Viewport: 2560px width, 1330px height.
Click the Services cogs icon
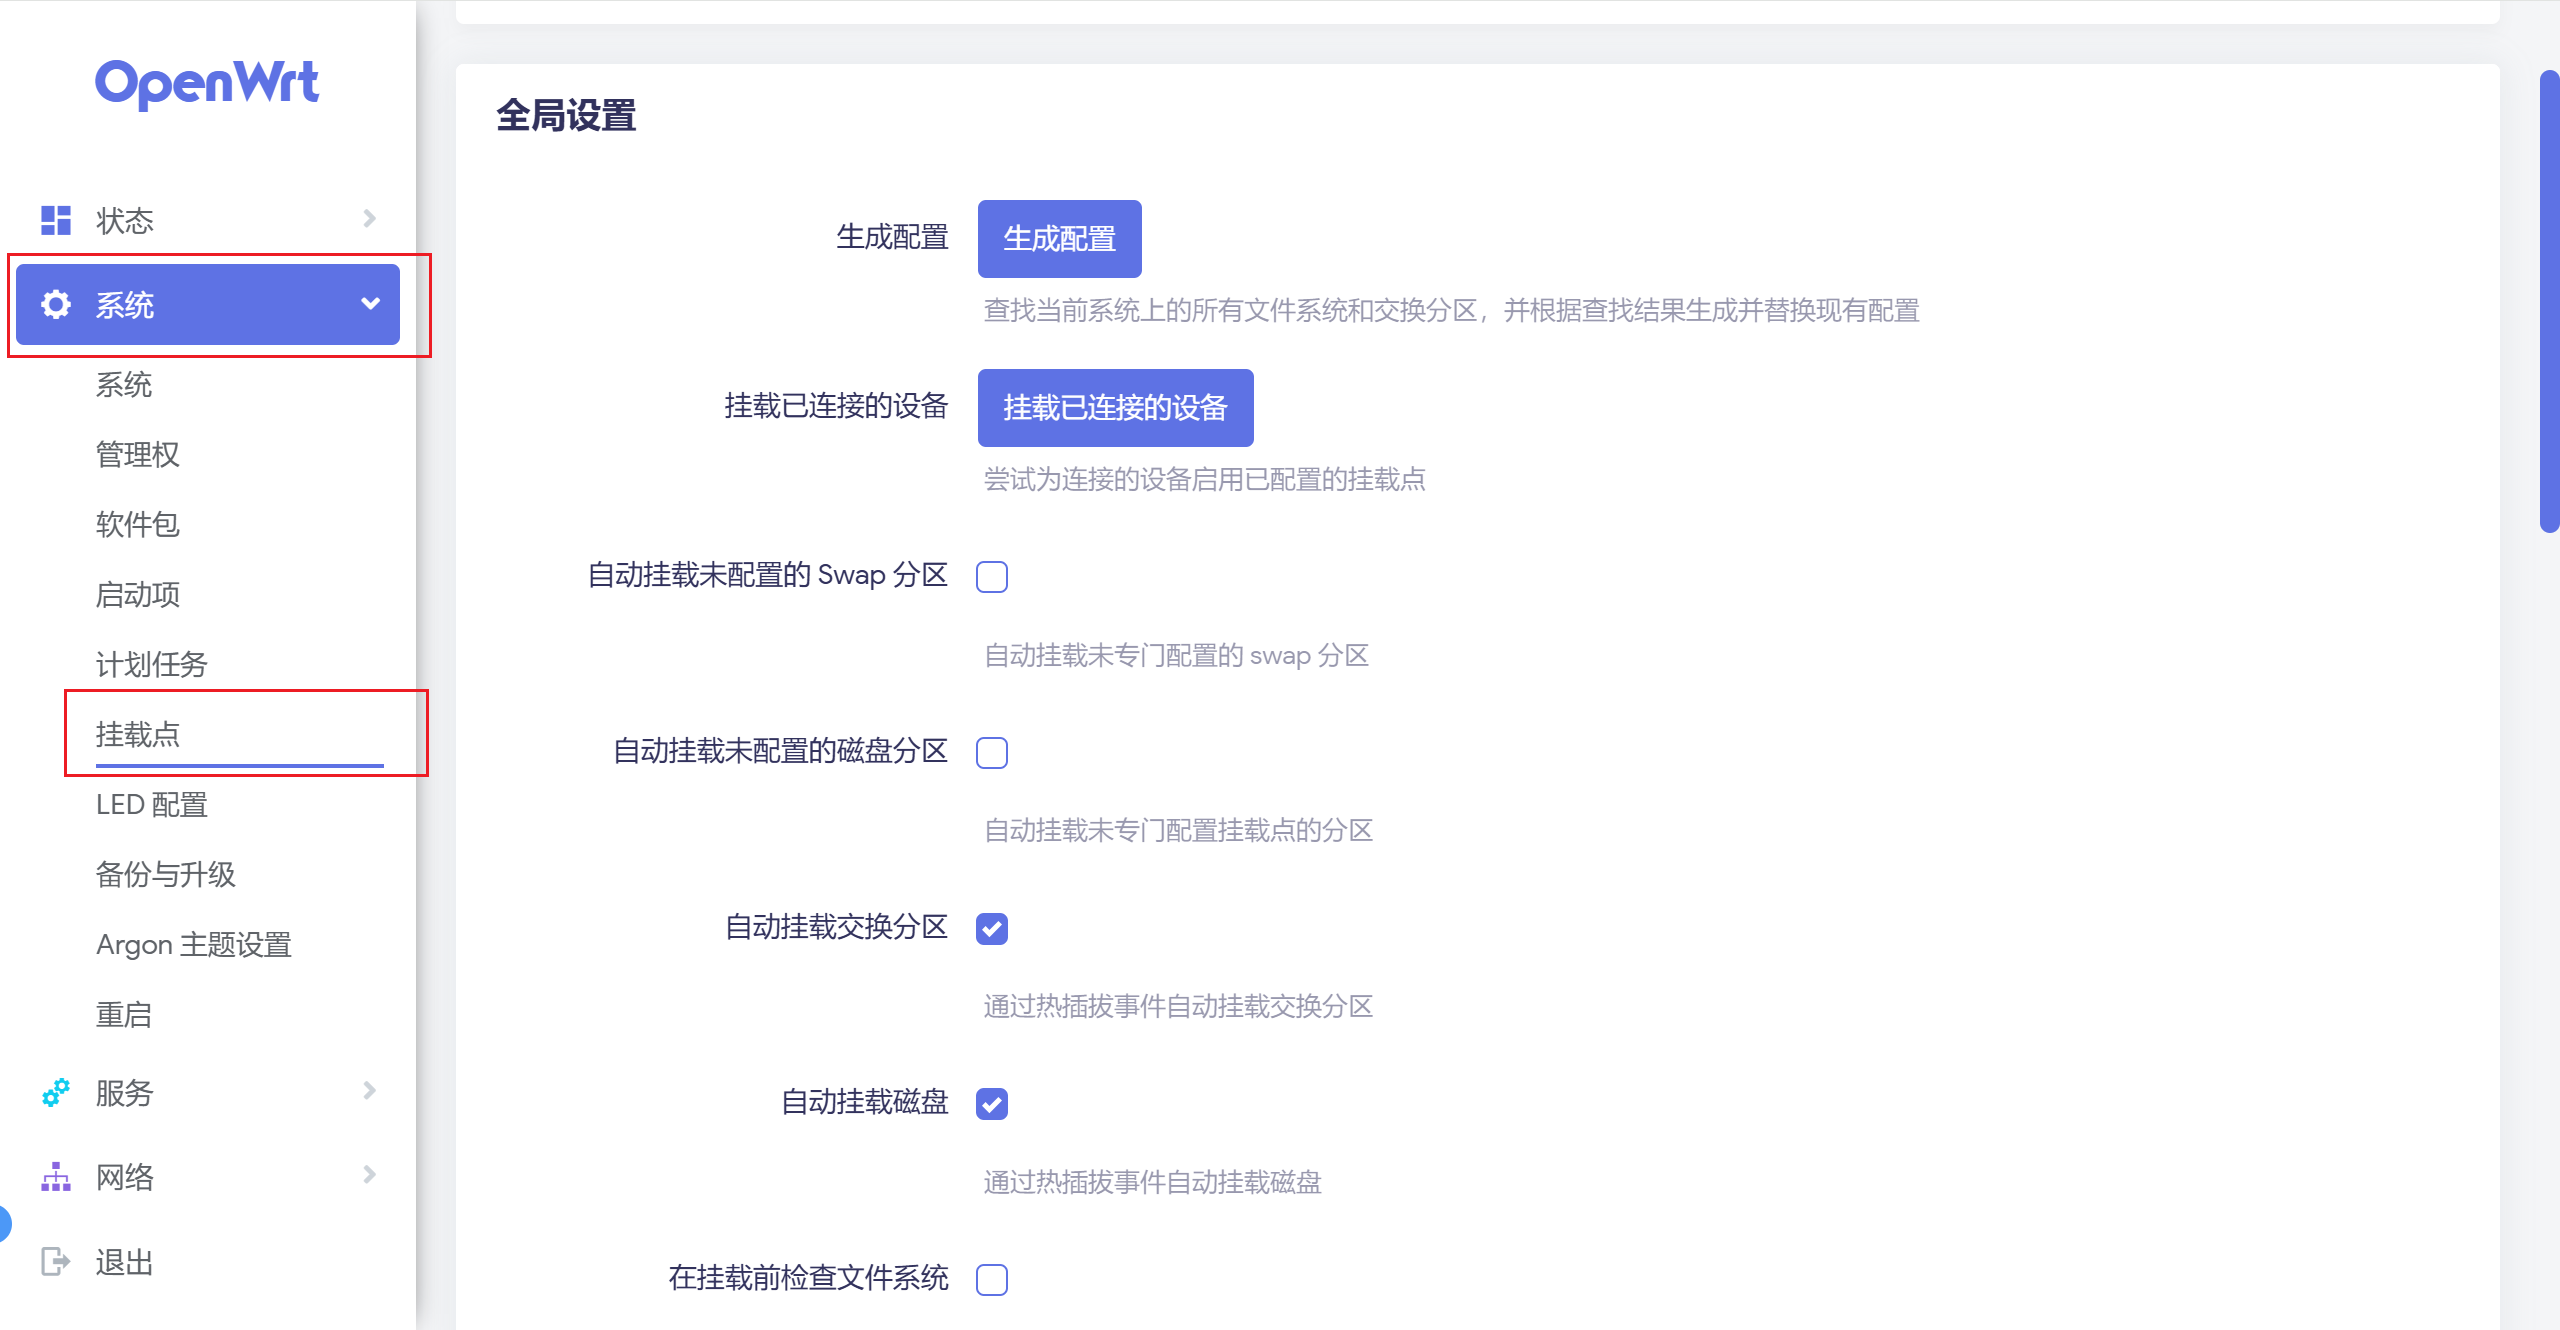point(55,1092)
